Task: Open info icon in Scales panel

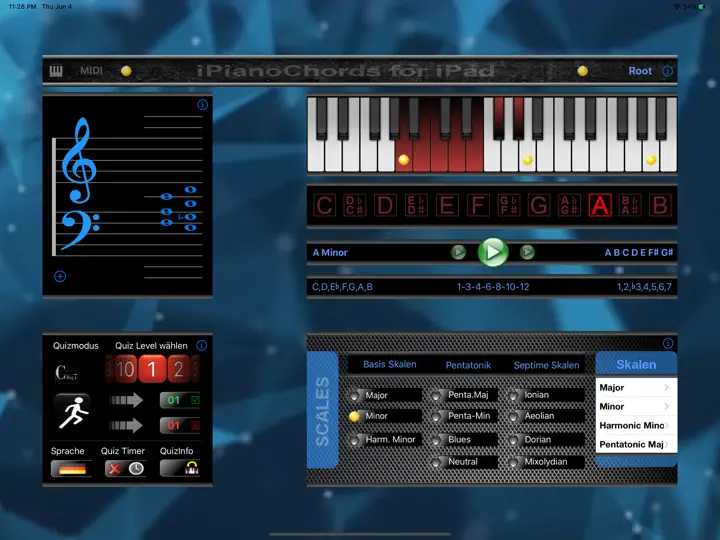Action: click(x=668, y=343)
